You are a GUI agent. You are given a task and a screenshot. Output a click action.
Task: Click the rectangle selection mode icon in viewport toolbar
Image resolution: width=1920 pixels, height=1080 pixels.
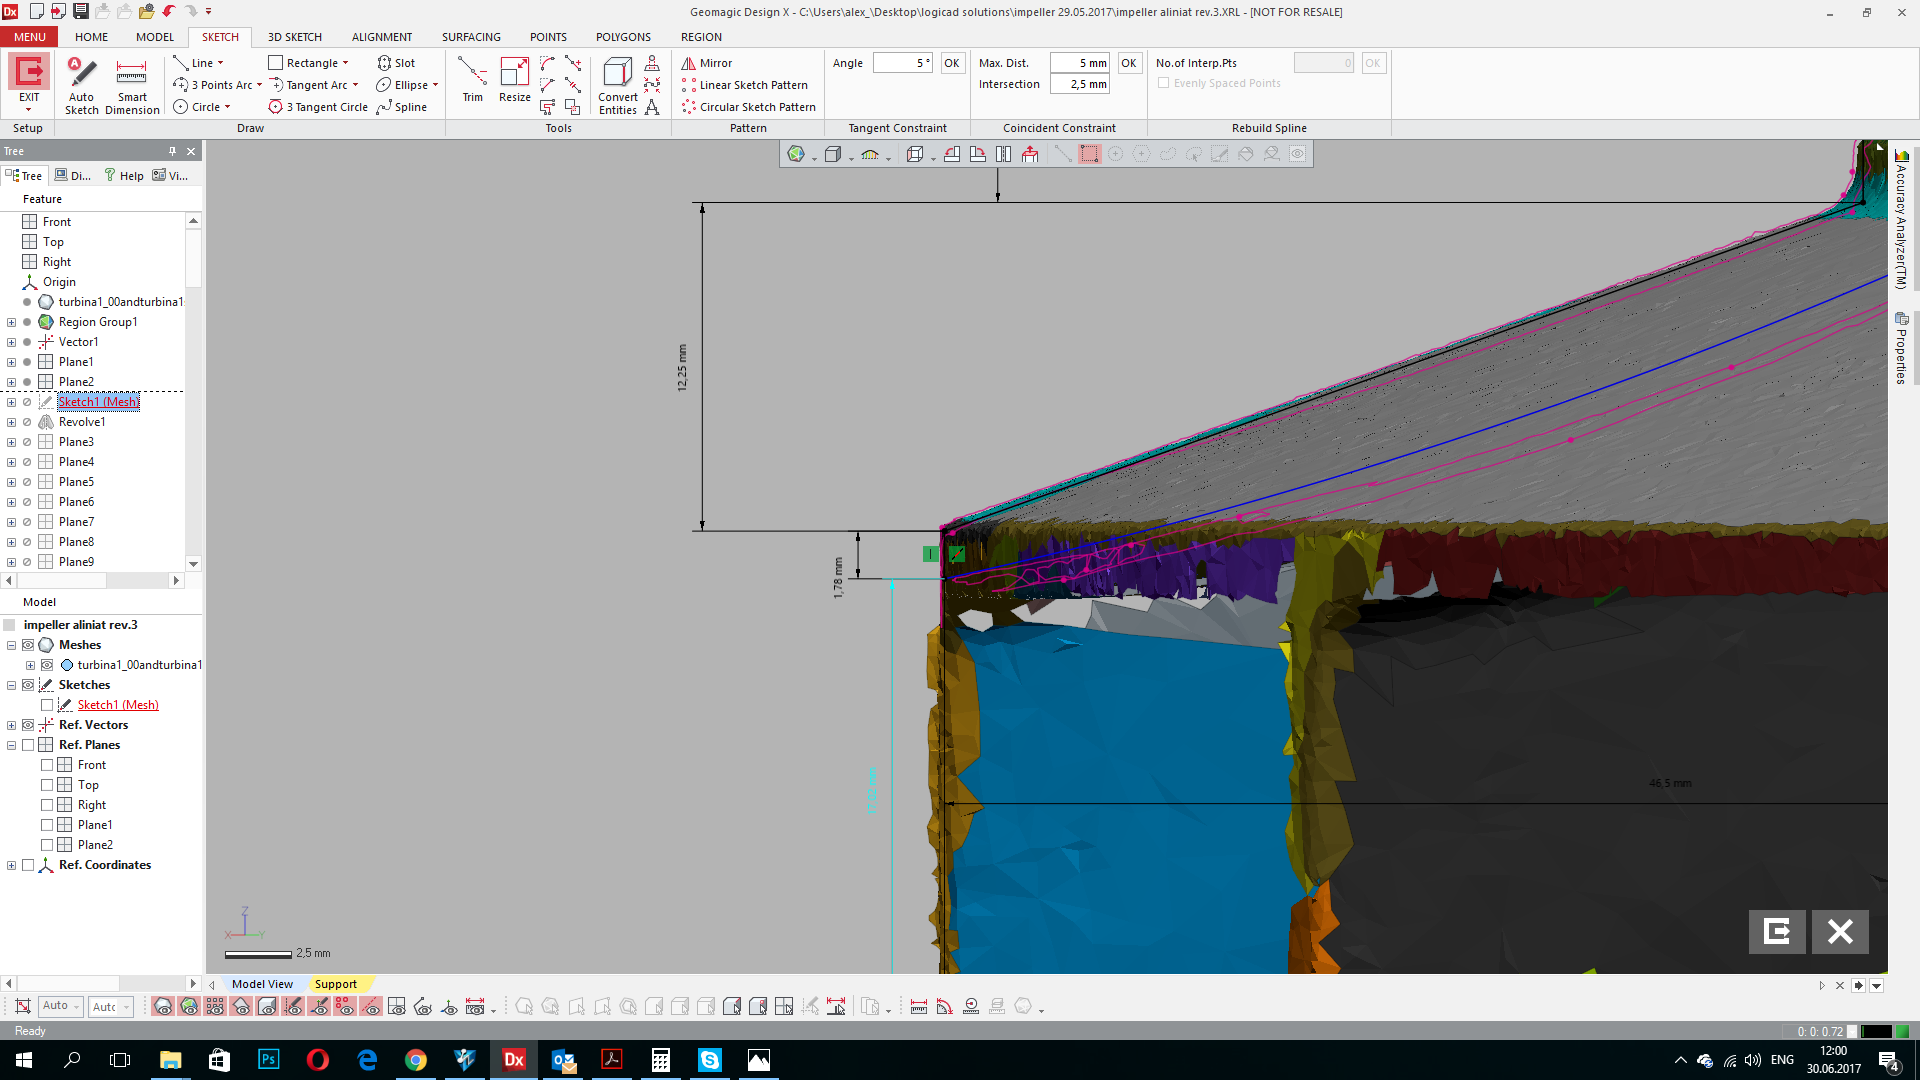click(1089, 154)
